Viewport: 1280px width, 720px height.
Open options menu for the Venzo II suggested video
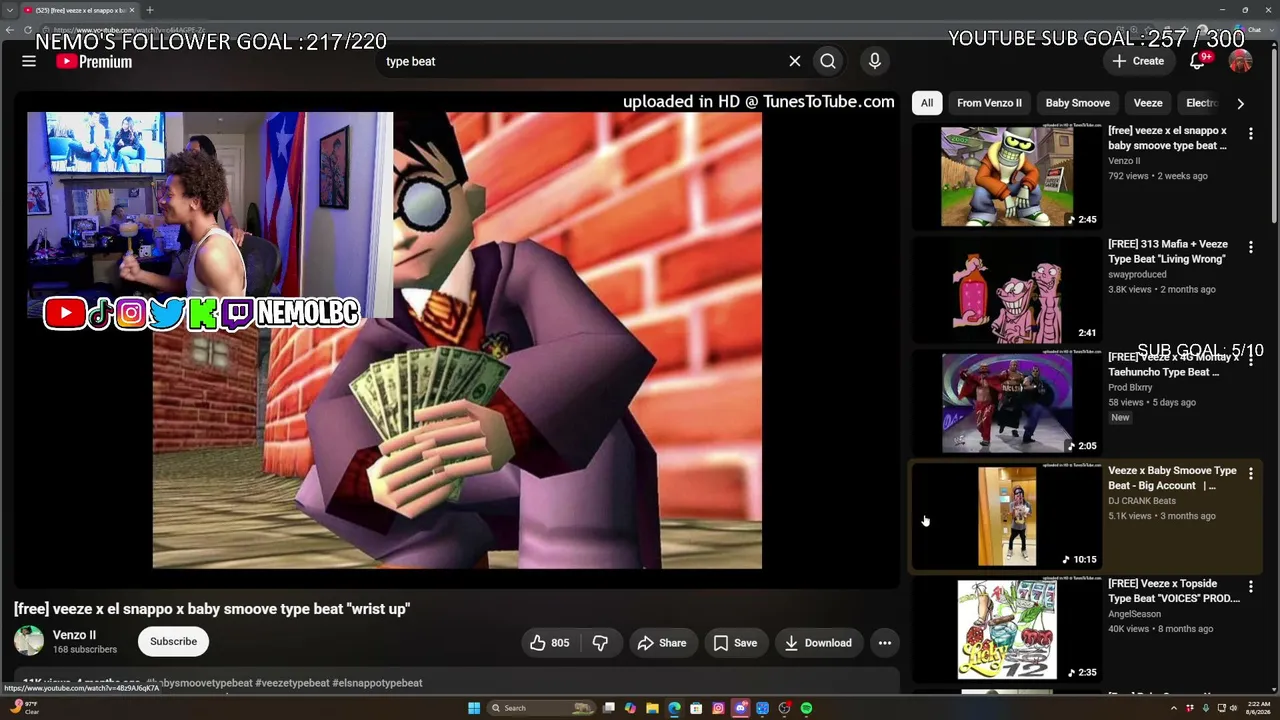1250,133
